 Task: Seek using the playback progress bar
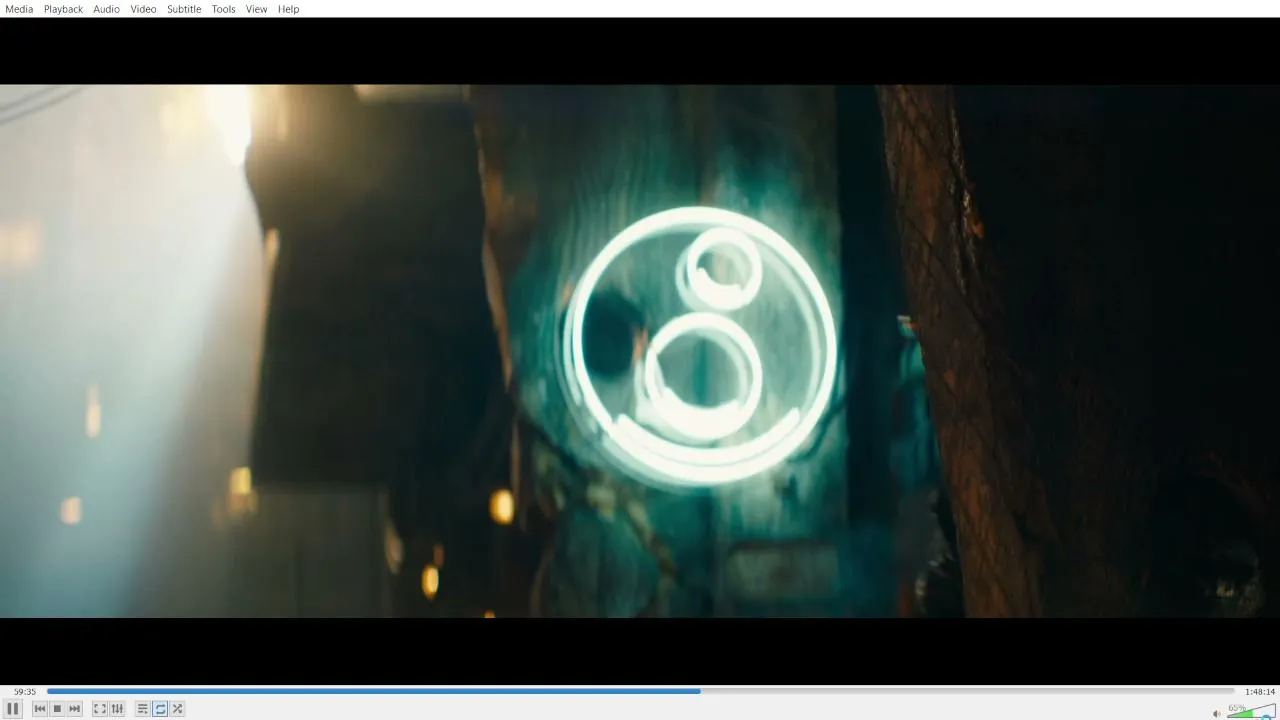pyautogui.click(x=640, y=691)
